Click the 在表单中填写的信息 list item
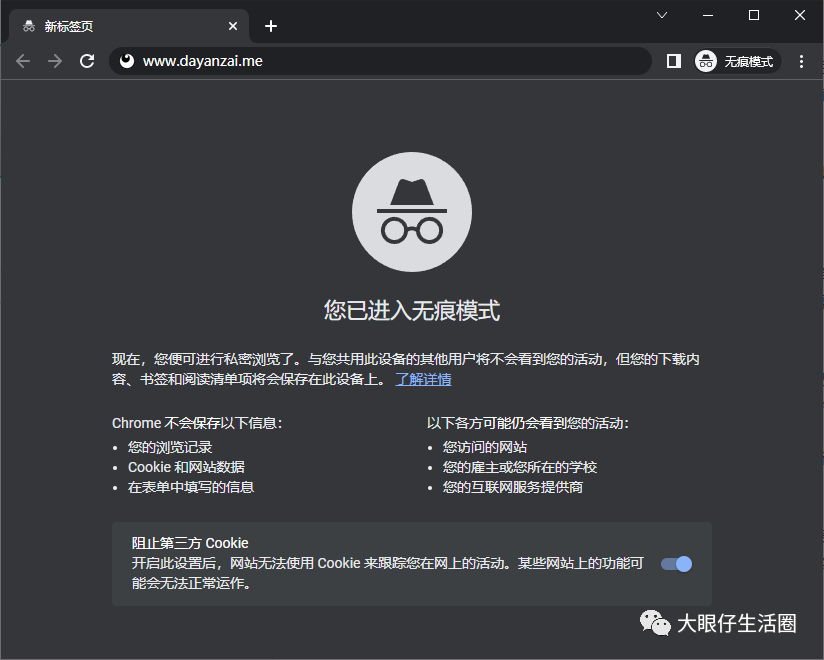 [191, 487]
